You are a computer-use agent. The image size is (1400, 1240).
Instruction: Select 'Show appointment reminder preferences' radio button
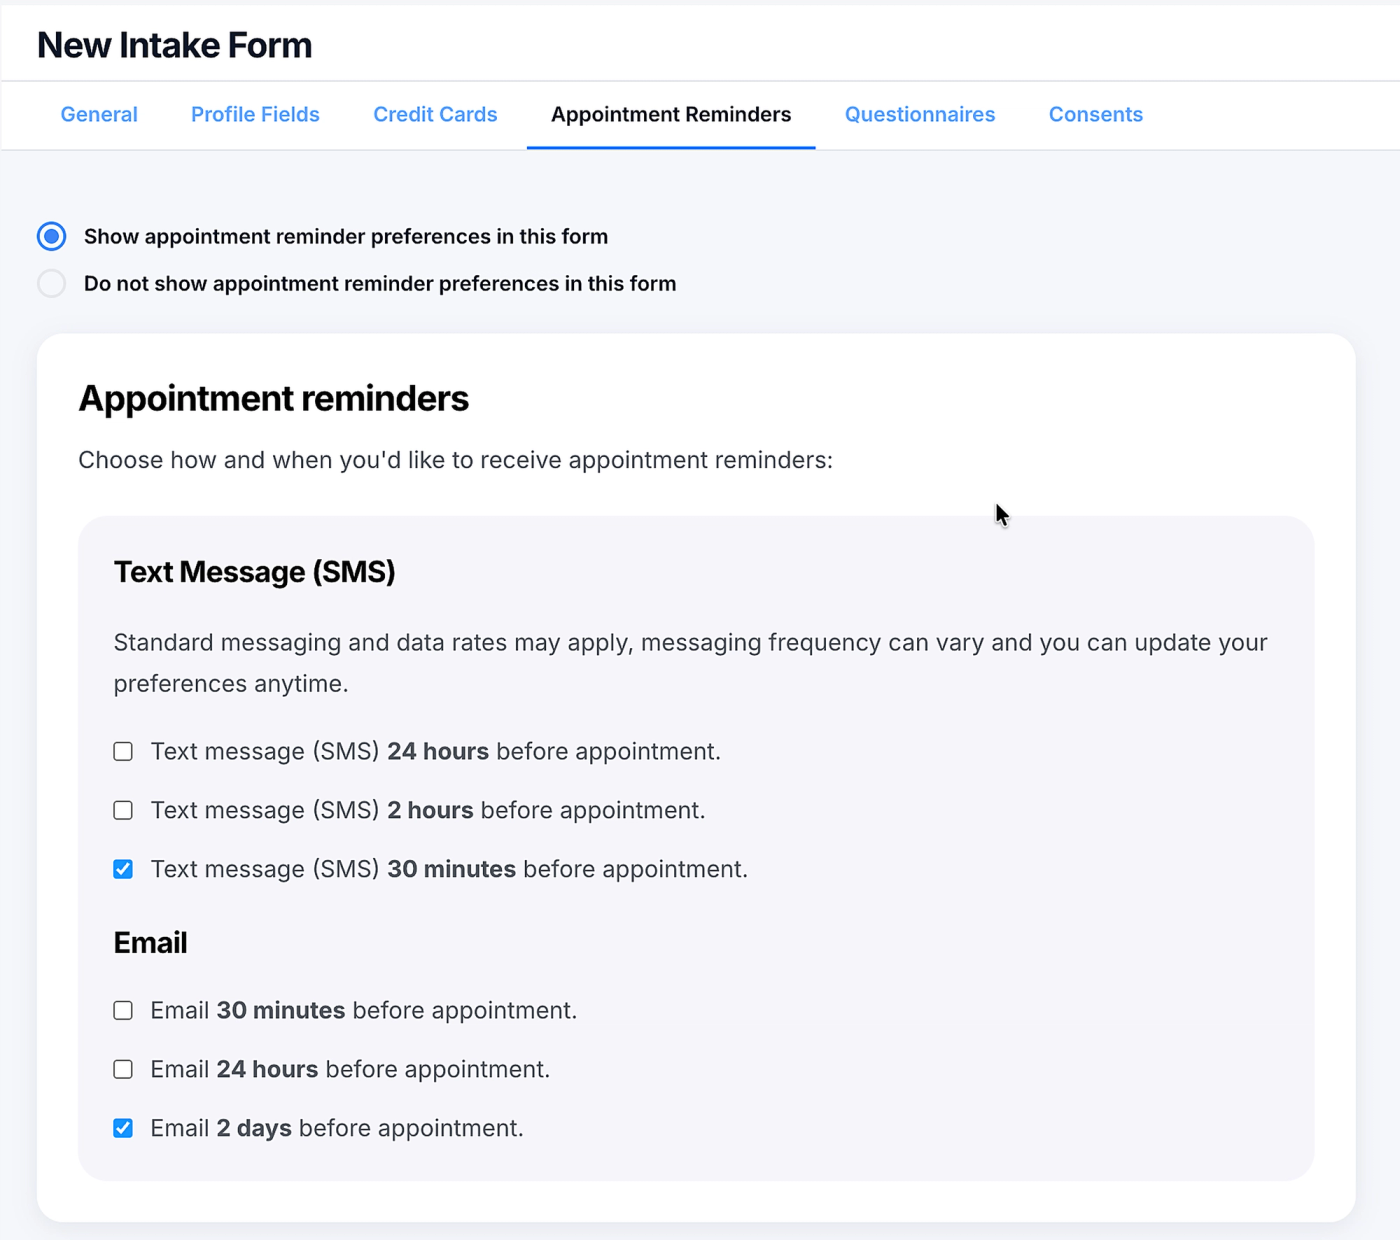(52, 236)
